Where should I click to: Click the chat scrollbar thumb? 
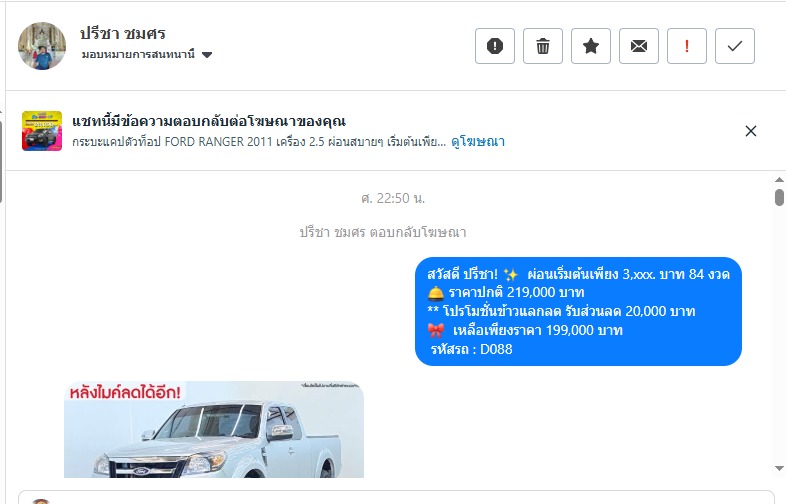coord(779,197)
